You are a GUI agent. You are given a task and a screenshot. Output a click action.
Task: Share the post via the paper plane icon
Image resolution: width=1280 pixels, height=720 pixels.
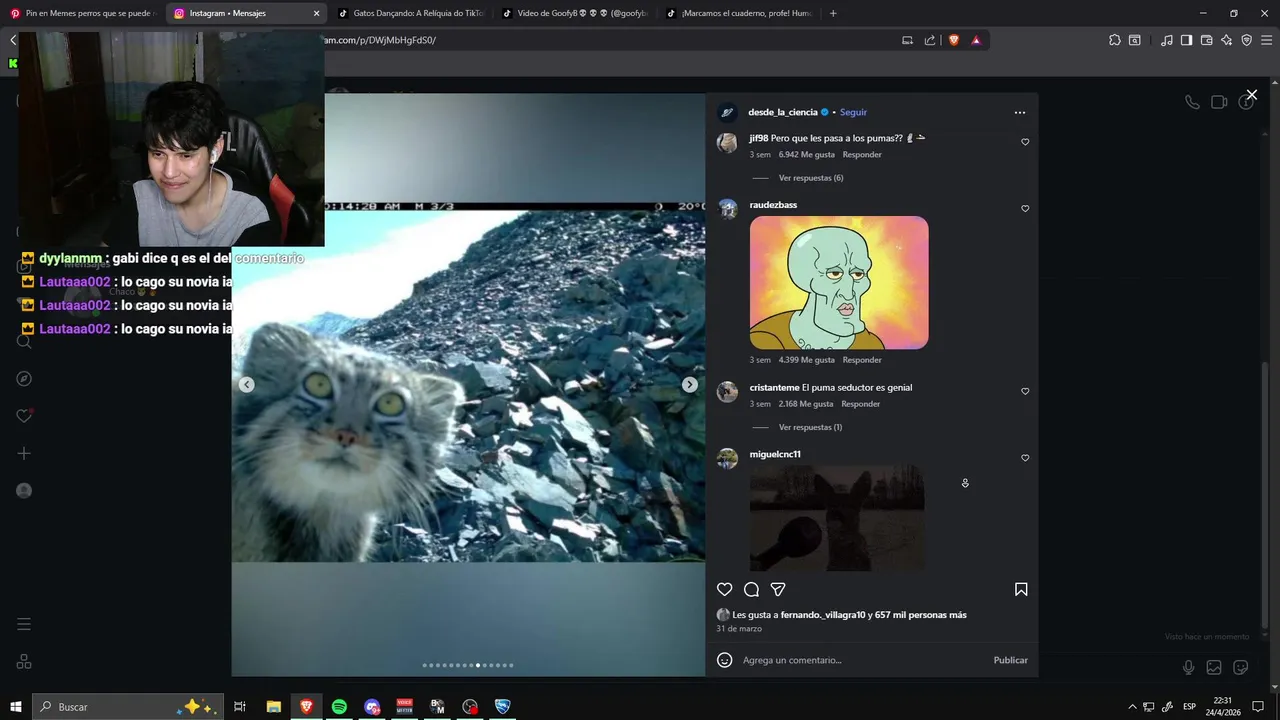(x=778, y=589)
